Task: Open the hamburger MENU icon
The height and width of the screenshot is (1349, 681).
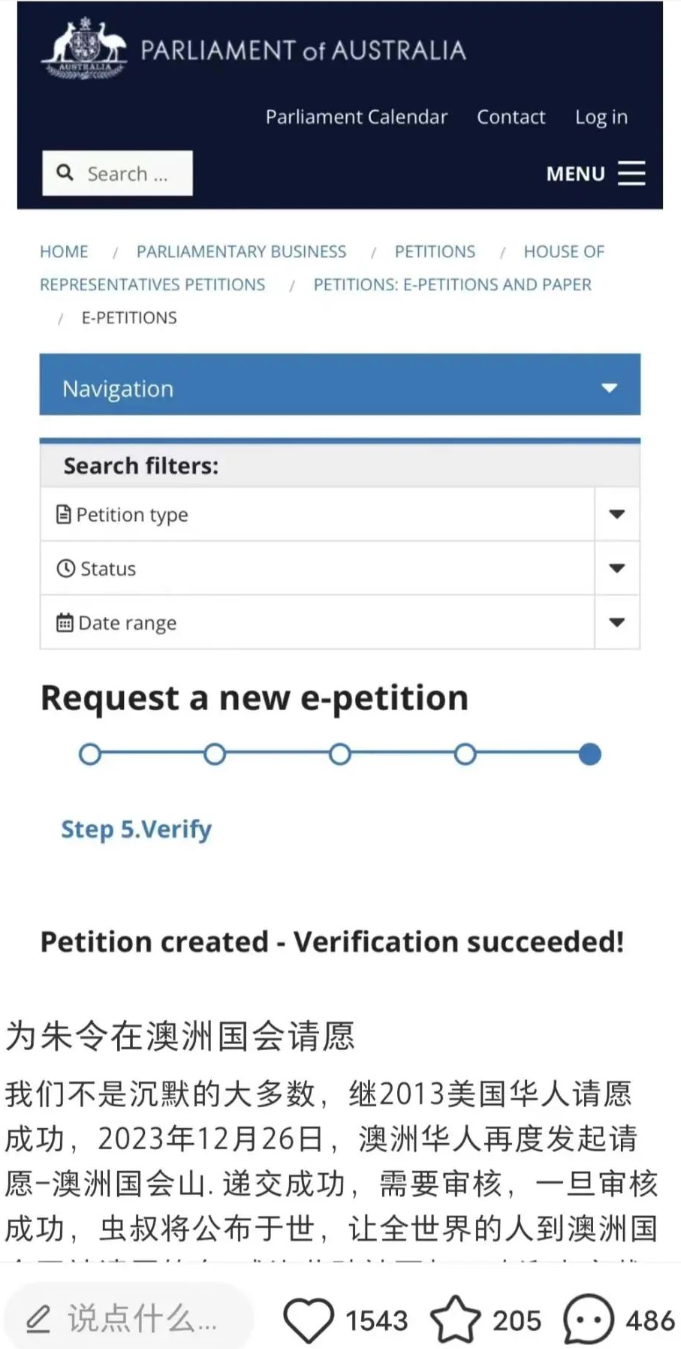Action: pos(631,173)
